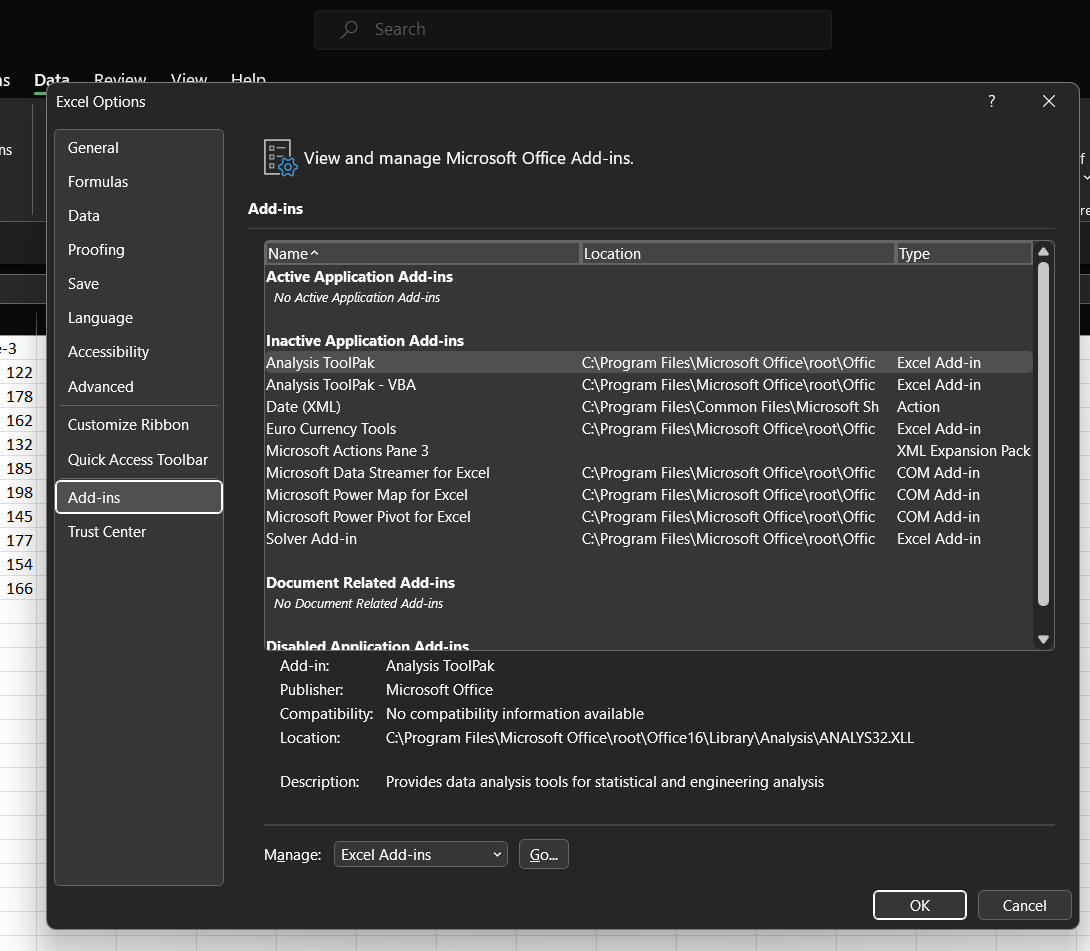Select the Analysis ToolPak - VBA row
Screen dimensions: 1090x951
tap(649, 385)
